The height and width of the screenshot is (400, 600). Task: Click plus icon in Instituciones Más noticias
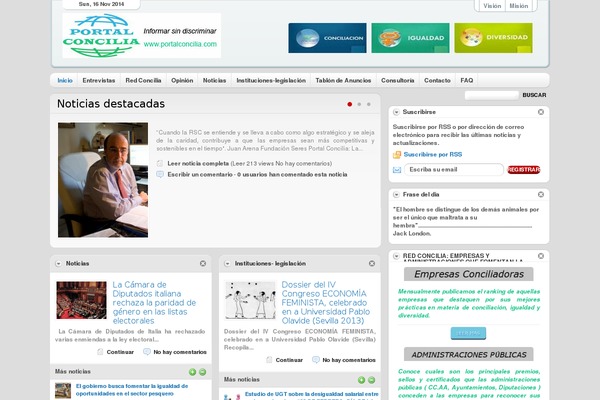point(361,380)
